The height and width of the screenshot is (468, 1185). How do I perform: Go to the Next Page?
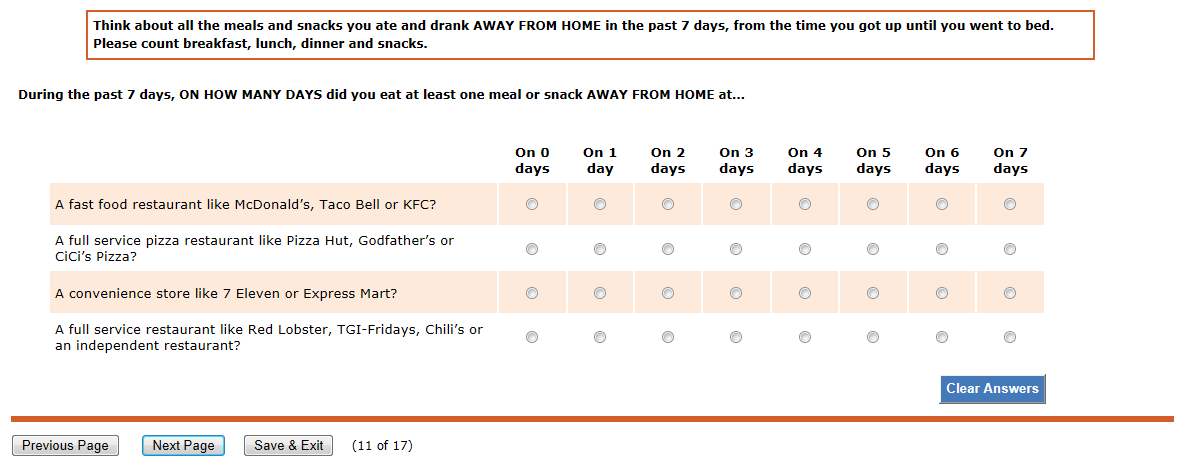183,446
